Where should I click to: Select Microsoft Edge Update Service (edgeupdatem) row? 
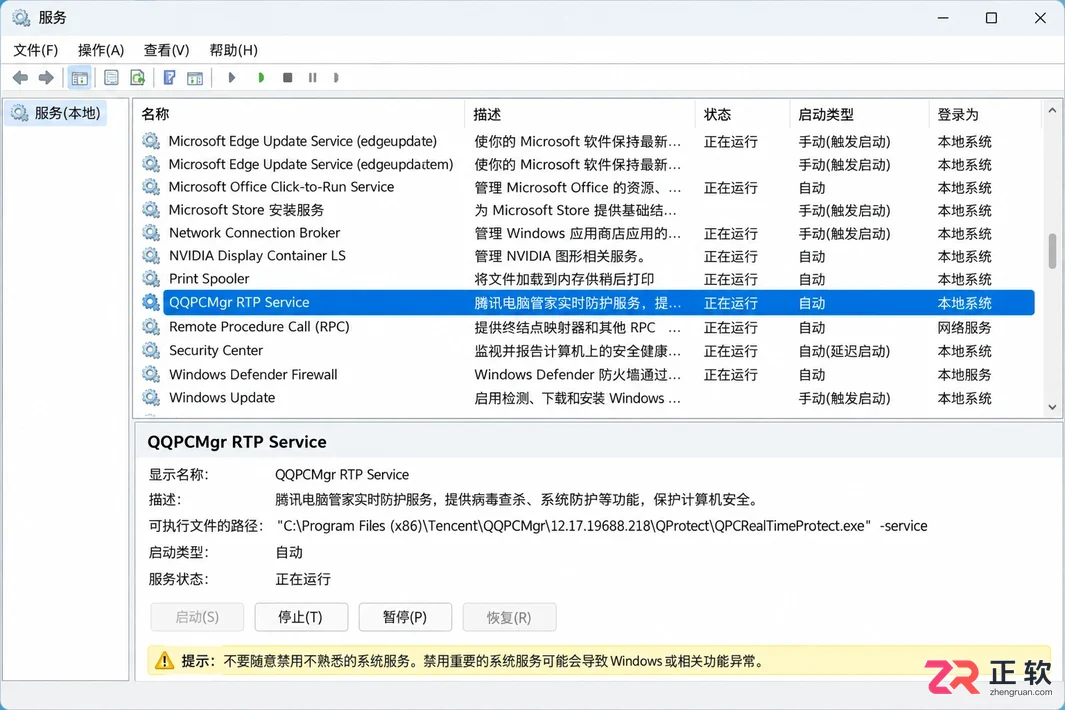pos(588,164)
